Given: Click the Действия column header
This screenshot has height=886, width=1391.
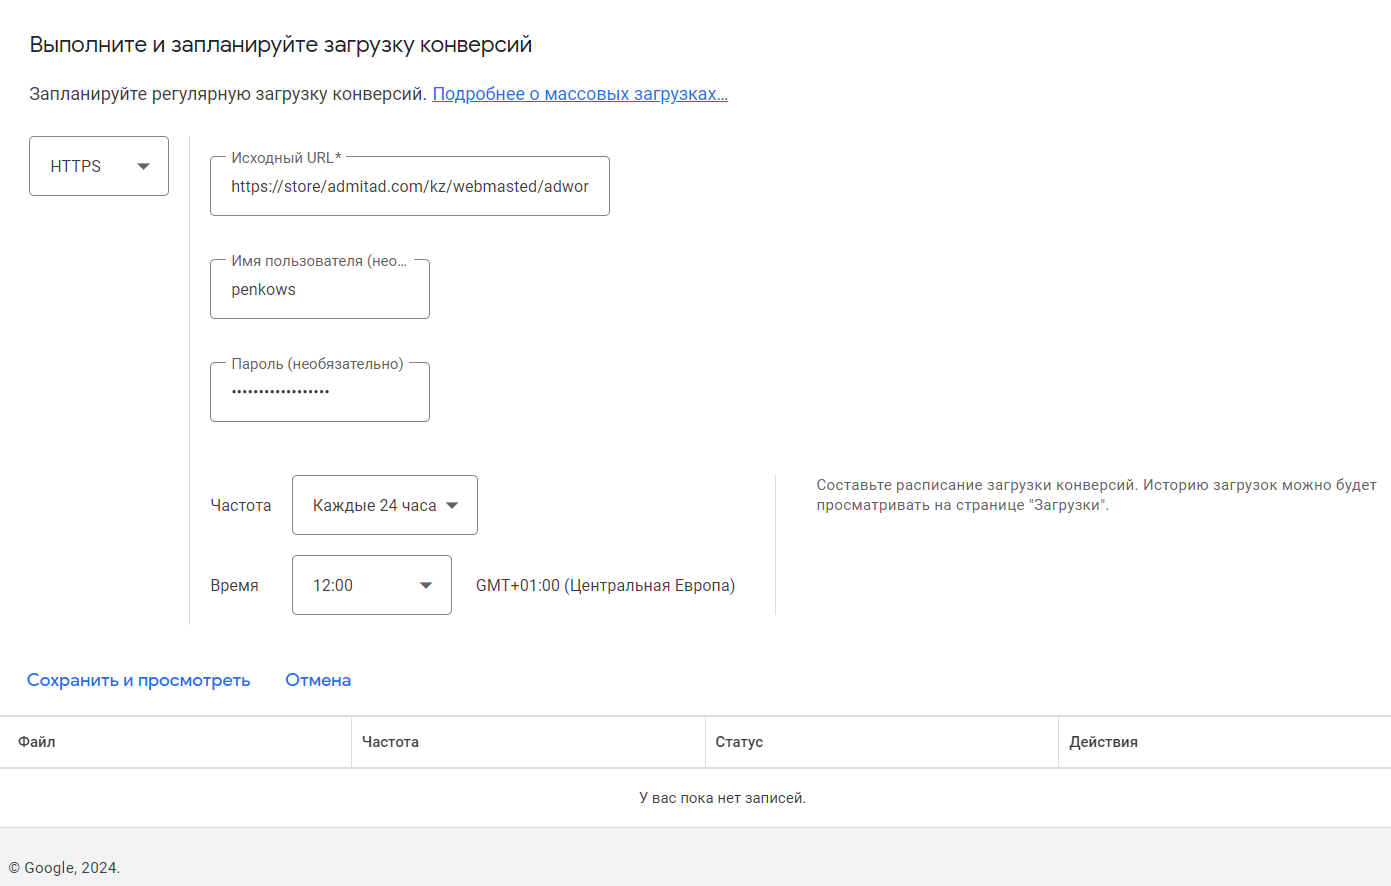Looking at the screenshot, I should pos(1103,742).
